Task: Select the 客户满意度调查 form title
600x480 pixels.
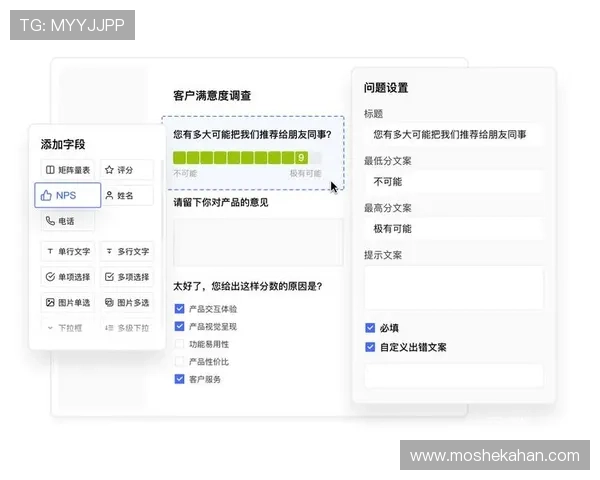Action: pos(212,95)
